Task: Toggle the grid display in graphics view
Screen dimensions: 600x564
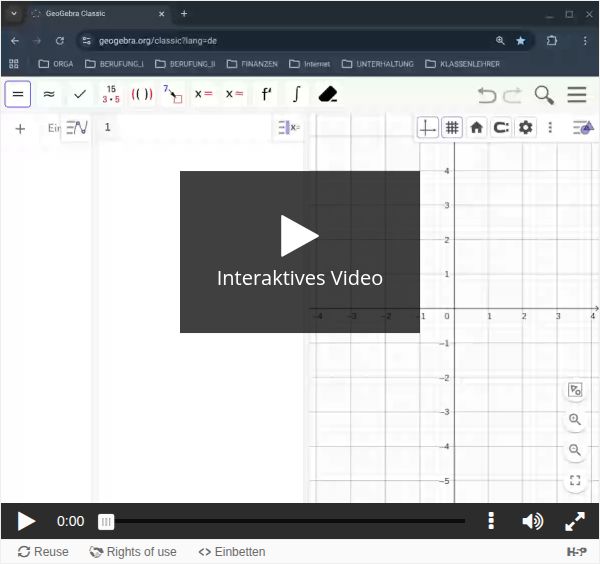Action: (x=452, y=128)
